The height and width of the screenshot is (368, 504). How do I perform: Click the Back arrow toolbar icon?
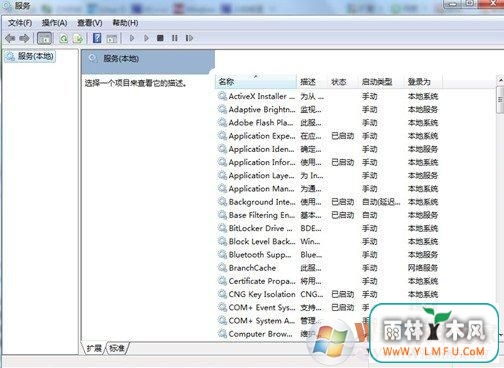[10, 38]
